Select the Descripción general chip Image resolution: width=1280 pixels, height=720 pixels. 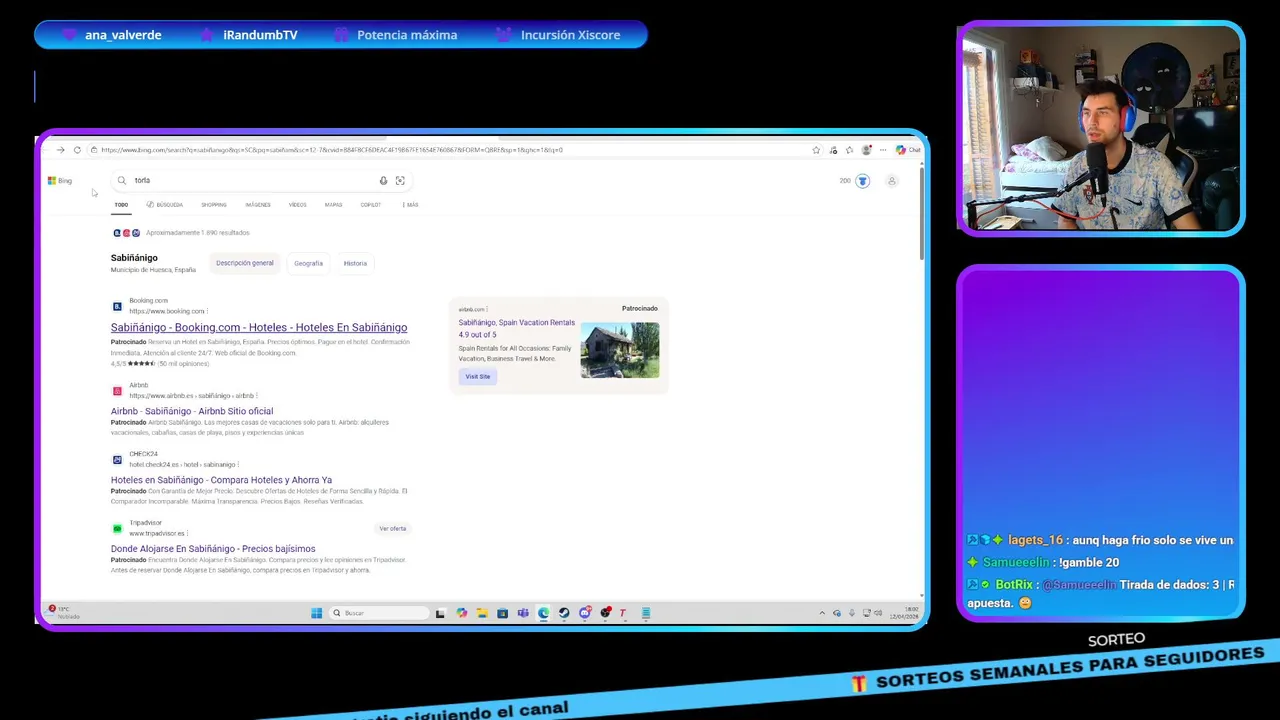(x=245, y=263)
